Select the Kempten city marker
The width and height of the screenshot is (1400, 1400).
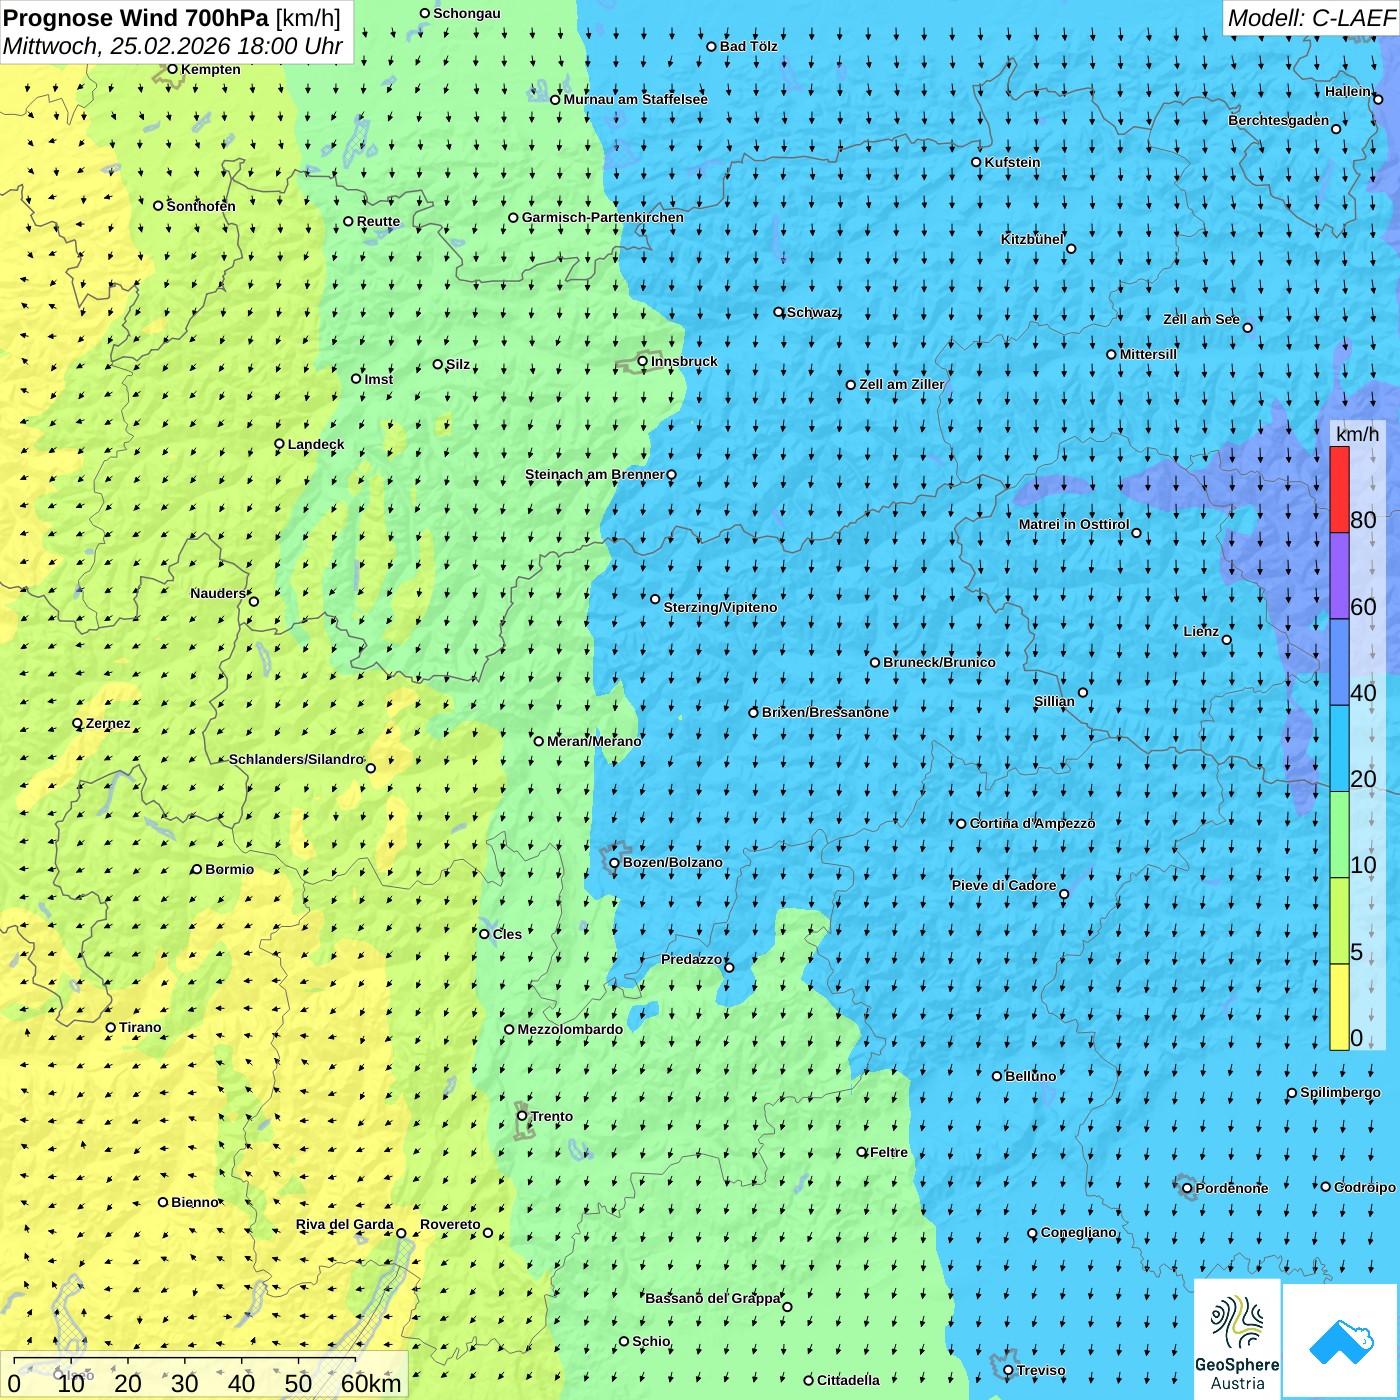172,69
